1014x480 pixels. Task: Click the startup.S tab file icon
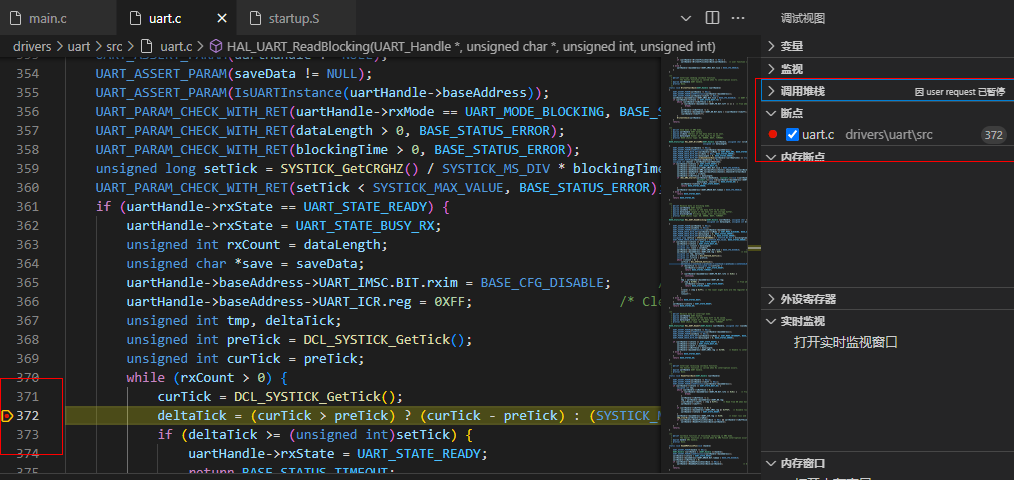tap(255, 18)
